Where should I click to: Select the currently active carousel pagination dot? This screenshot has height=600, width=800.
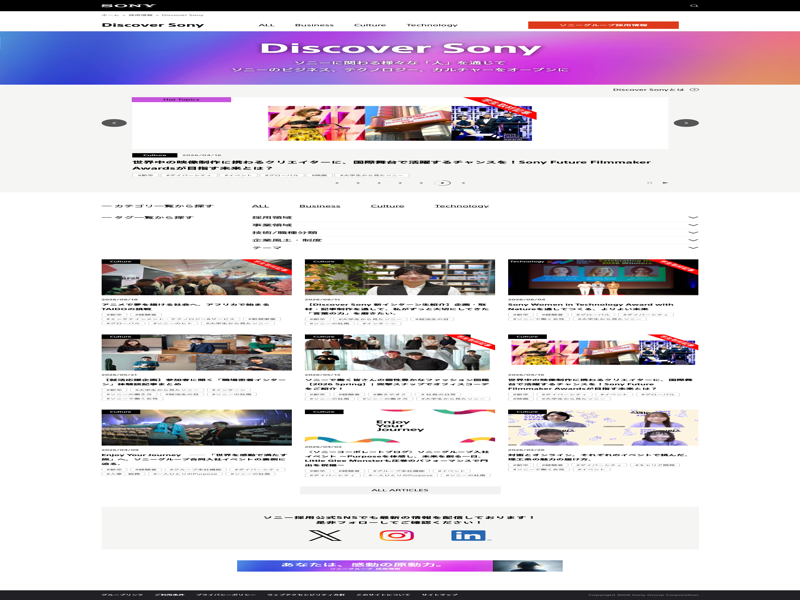[442, 183]
